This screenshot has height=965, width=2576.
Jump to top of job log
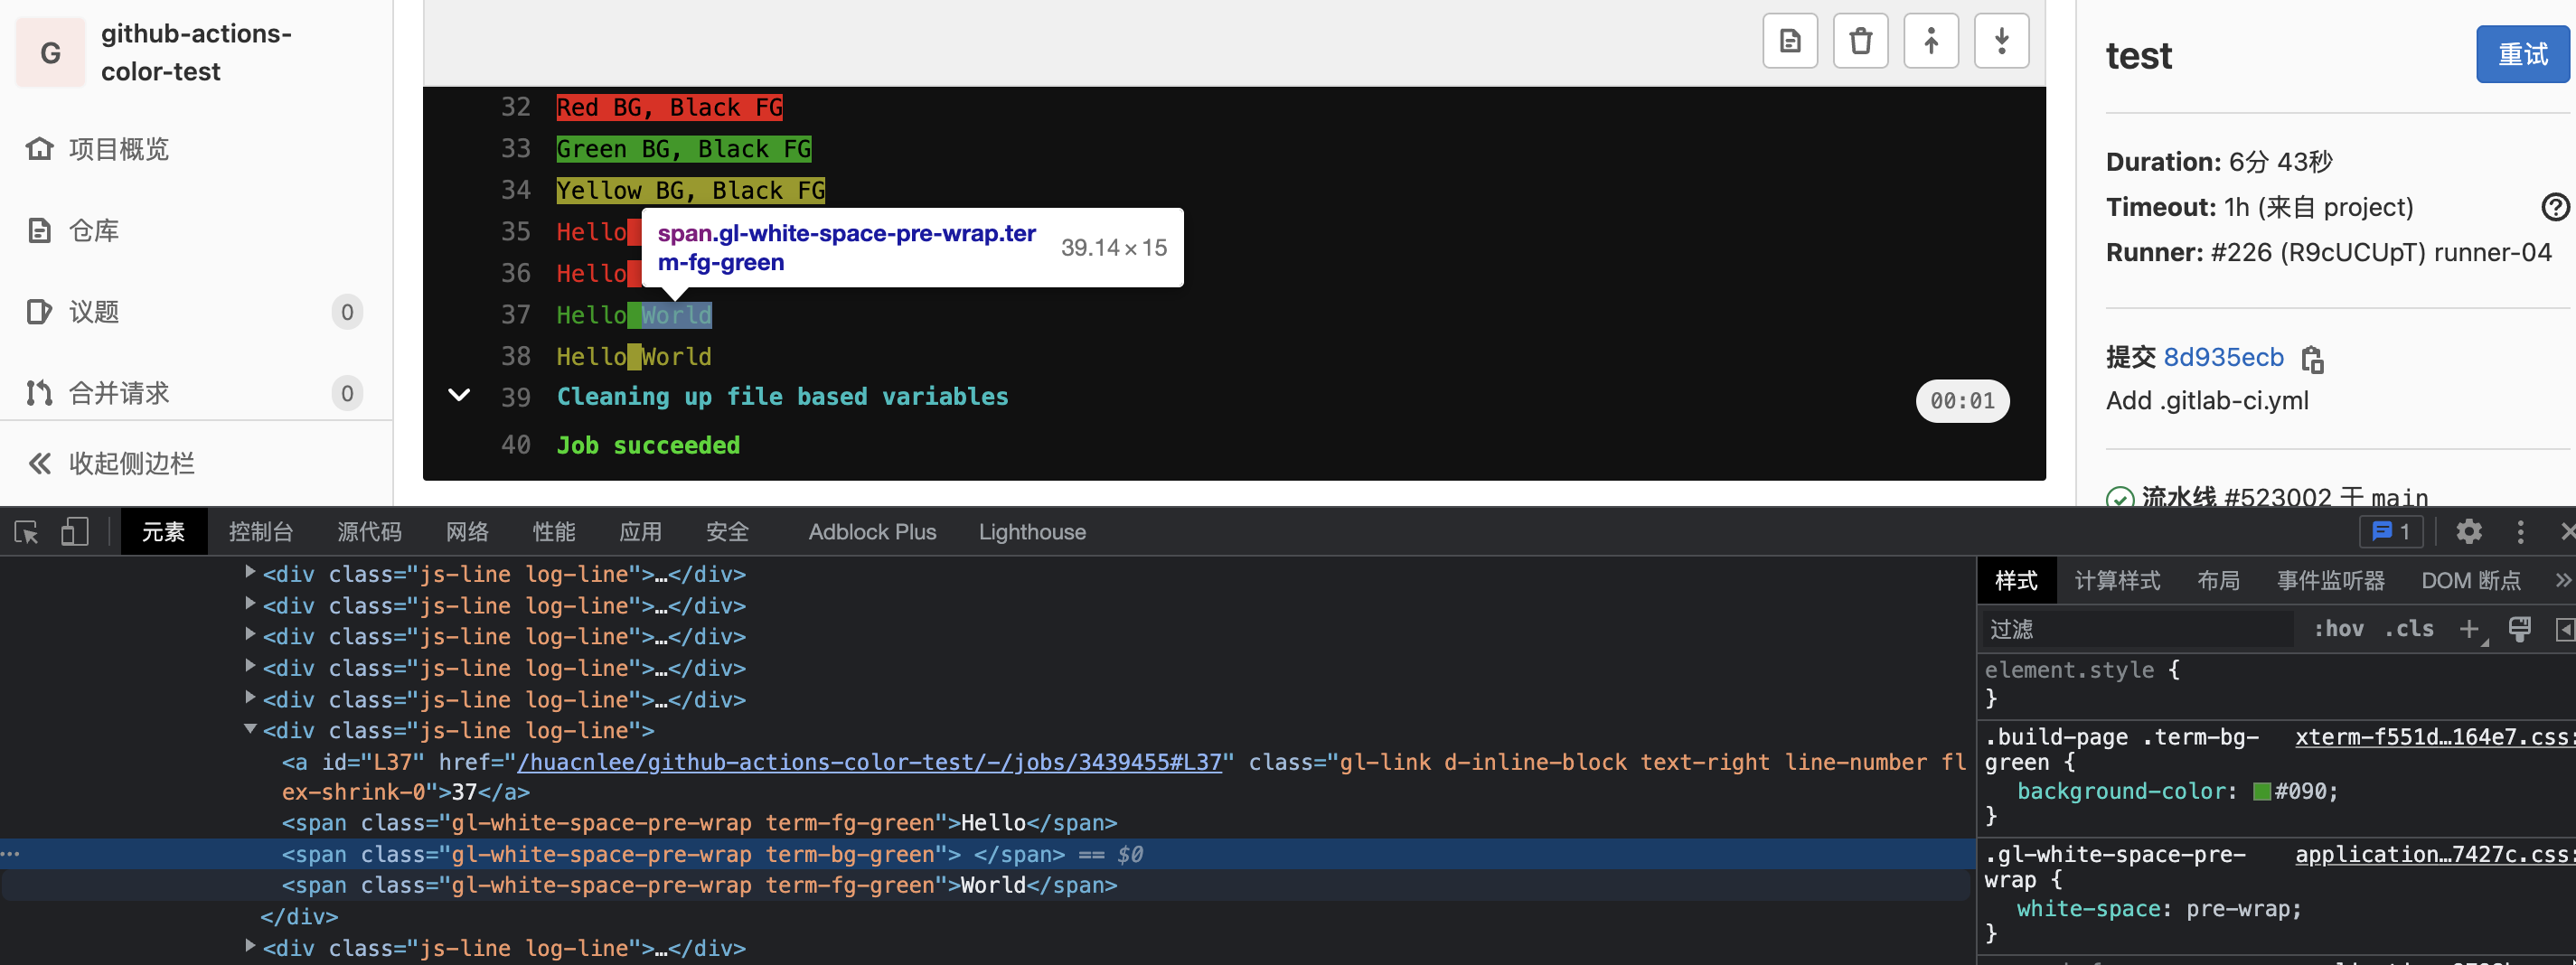[1931, 41]
